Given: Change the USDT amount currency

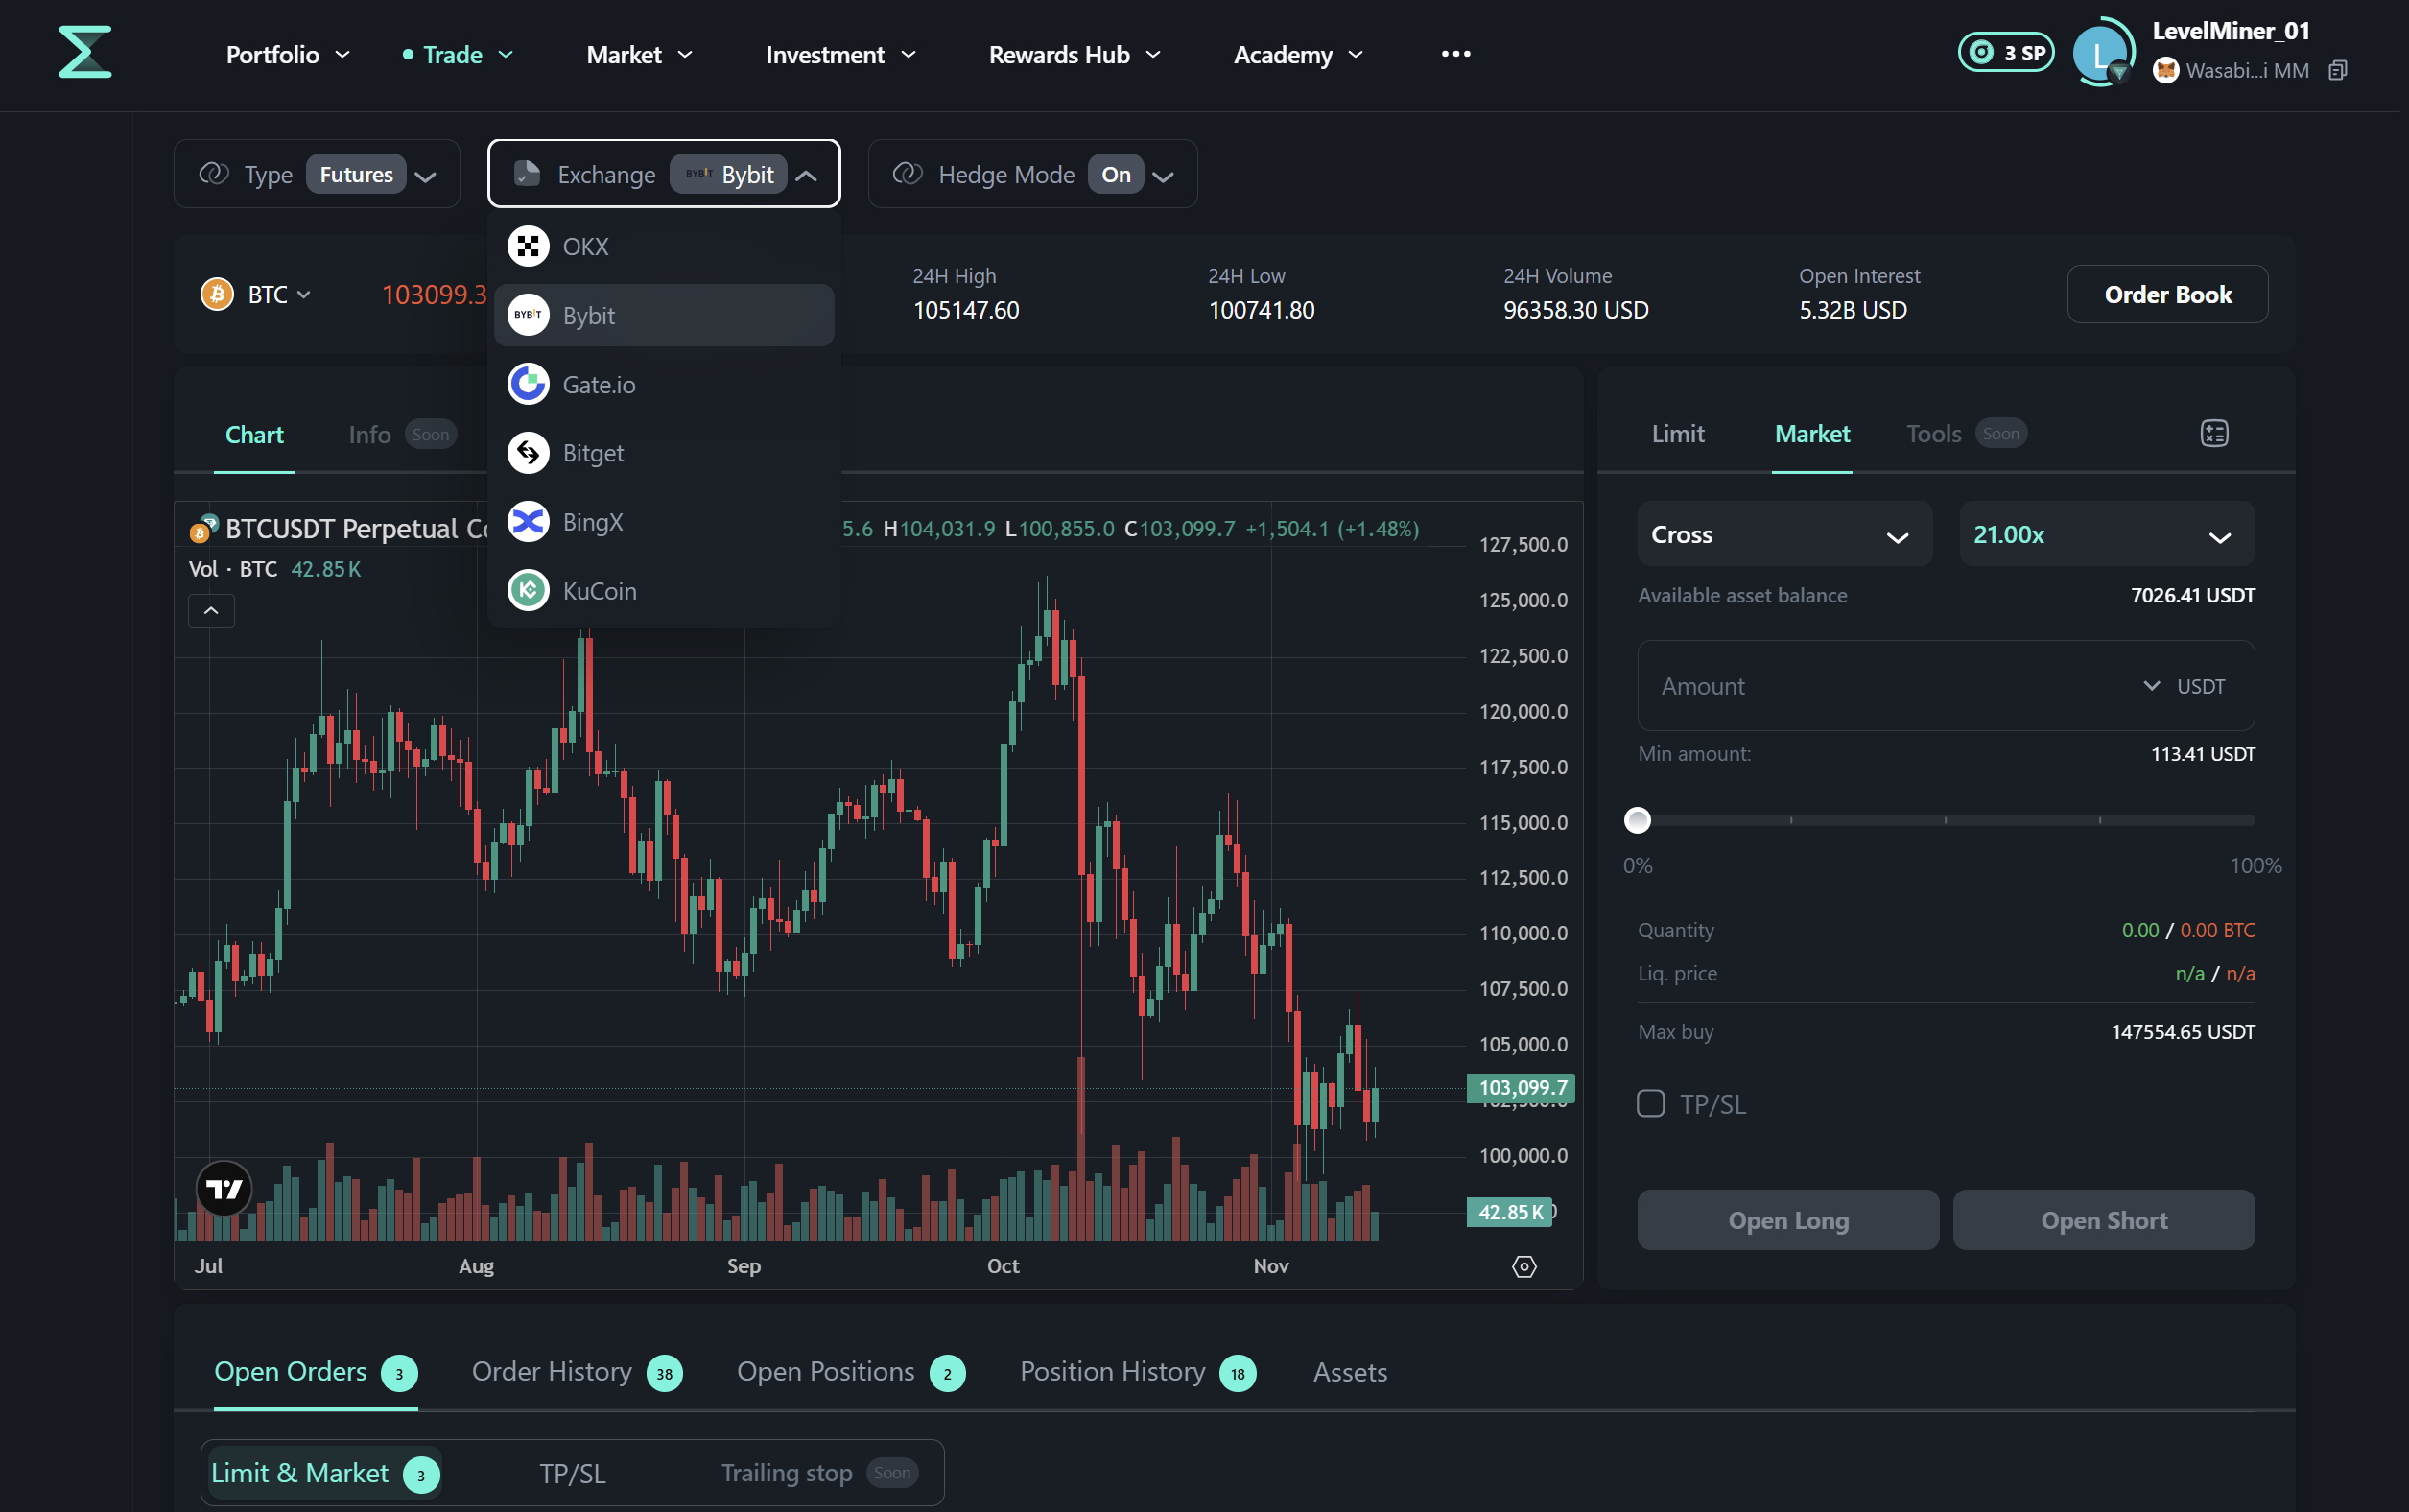Looking at the screenshot, I should 2184,686.
